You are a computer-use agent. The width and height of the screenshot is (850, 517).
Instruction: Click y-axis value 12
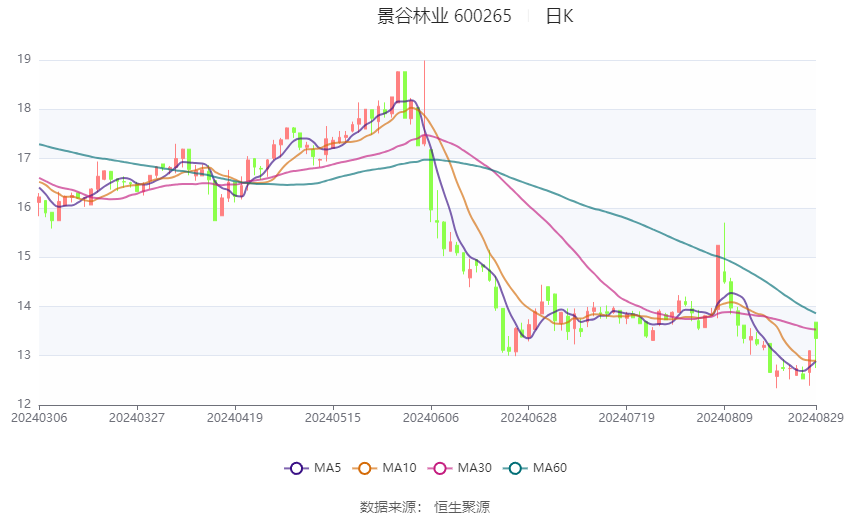pos(24,404)
